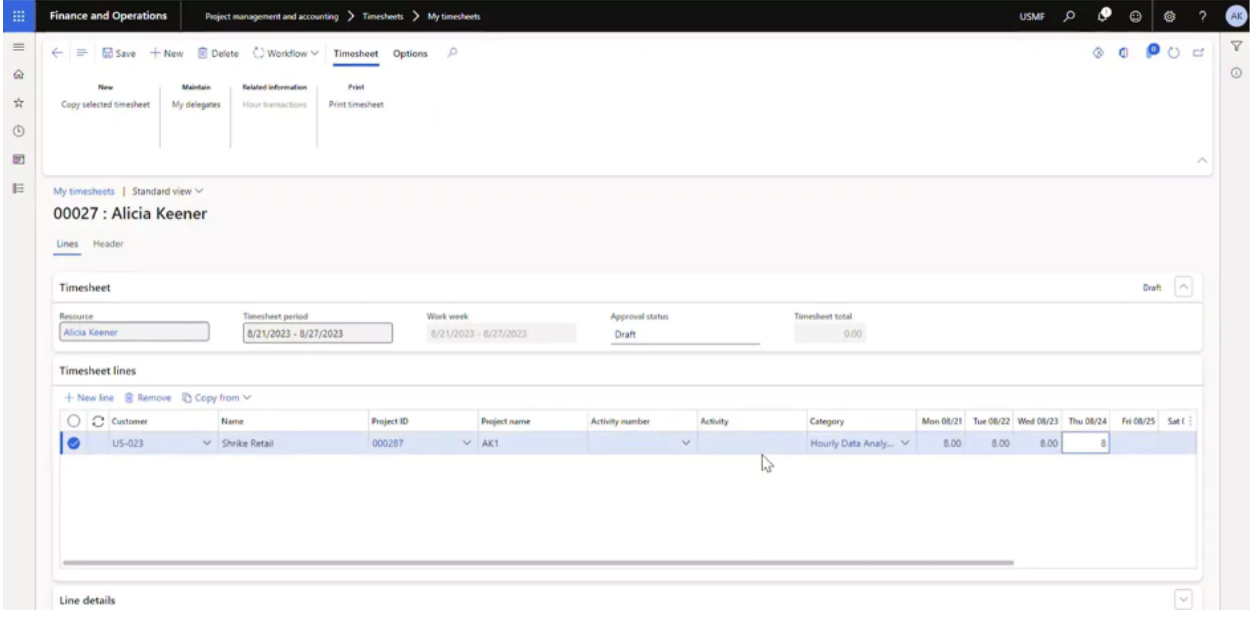Refresh the page with the circular arrow

tap(1174, 54)
